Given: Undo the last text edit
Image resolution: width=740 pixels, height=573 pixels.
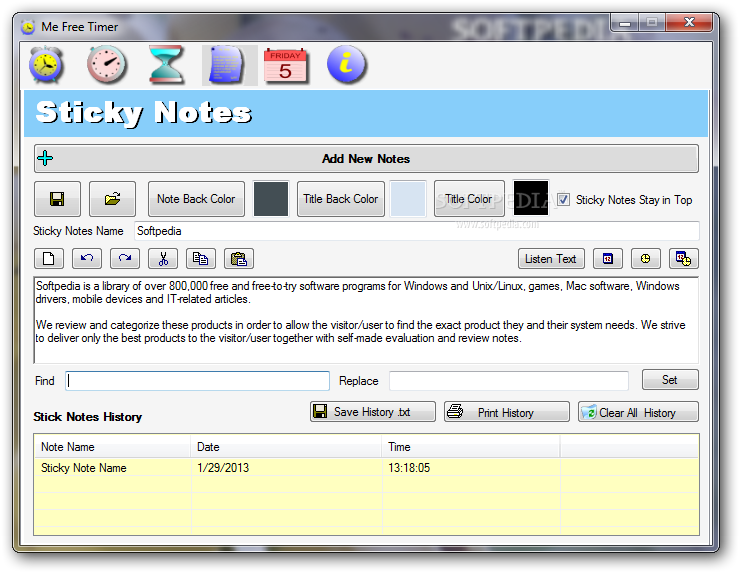Looking at the screenshot, I should tap(87, 259).
